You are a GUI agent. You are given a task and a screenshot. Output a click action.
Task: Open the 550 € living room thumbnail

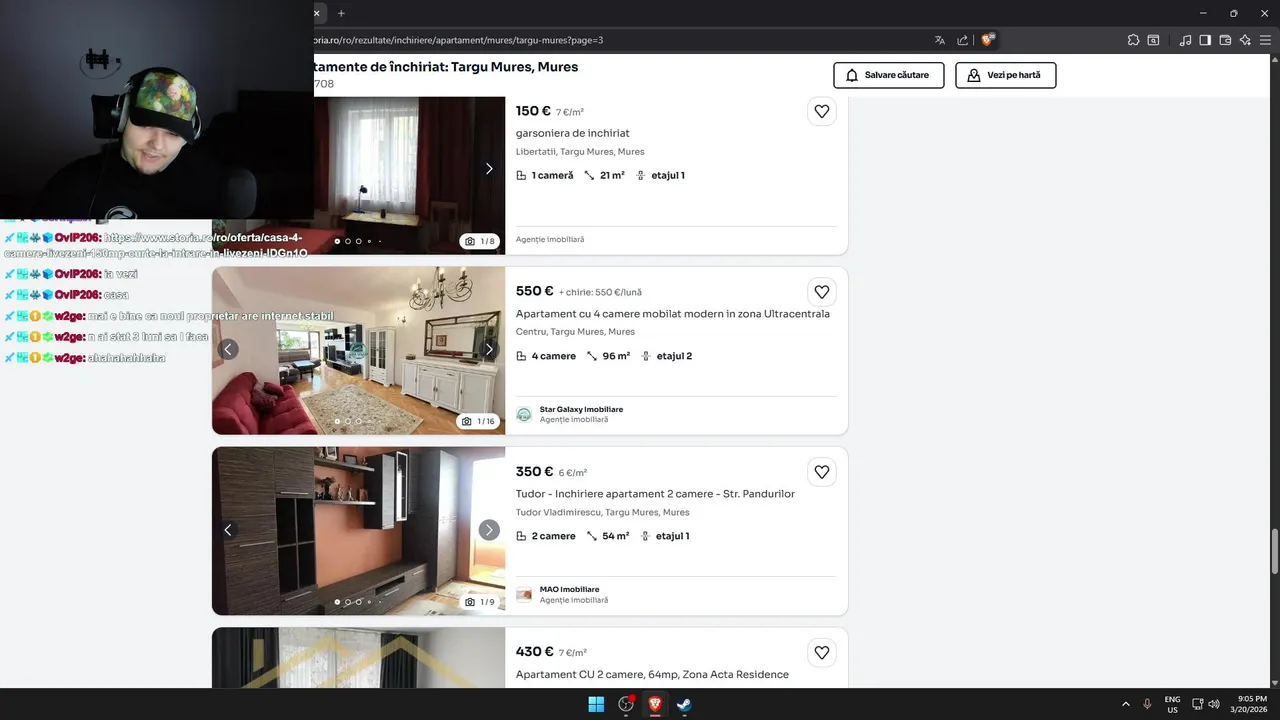(358, 350)
